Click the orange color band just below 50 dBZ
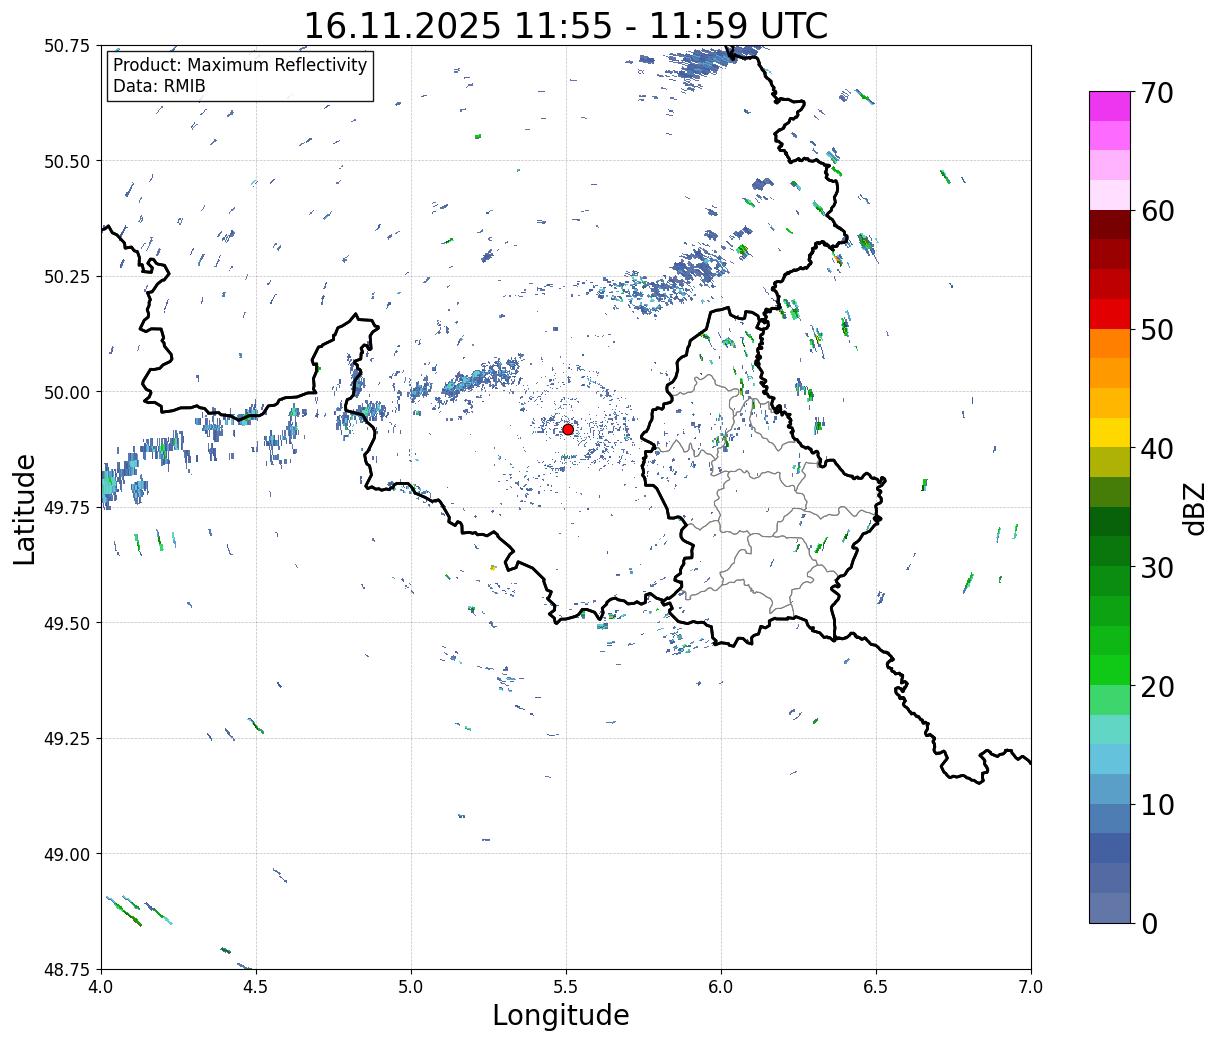1219x1040 pixels. (1110, 343)
